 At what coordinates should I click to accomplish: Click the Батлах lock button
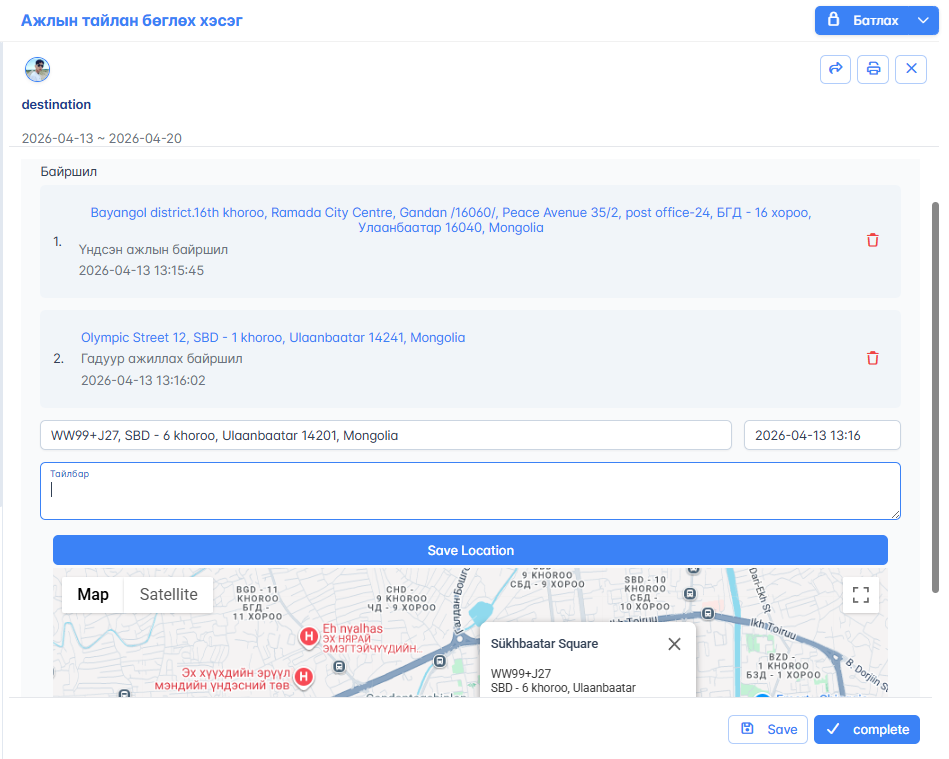tap(862, 21)
